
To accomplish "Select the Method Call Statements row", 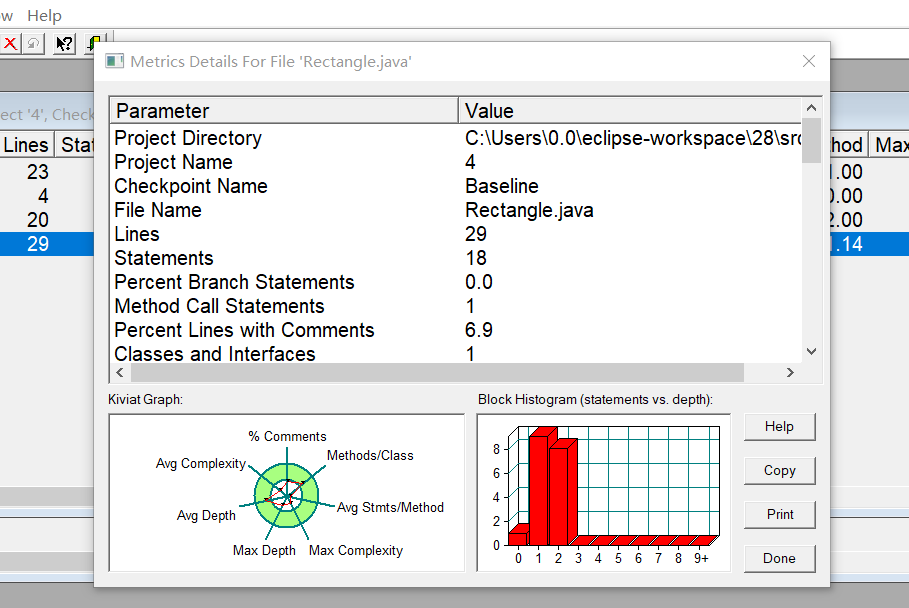I will click(x=456, y=306).
